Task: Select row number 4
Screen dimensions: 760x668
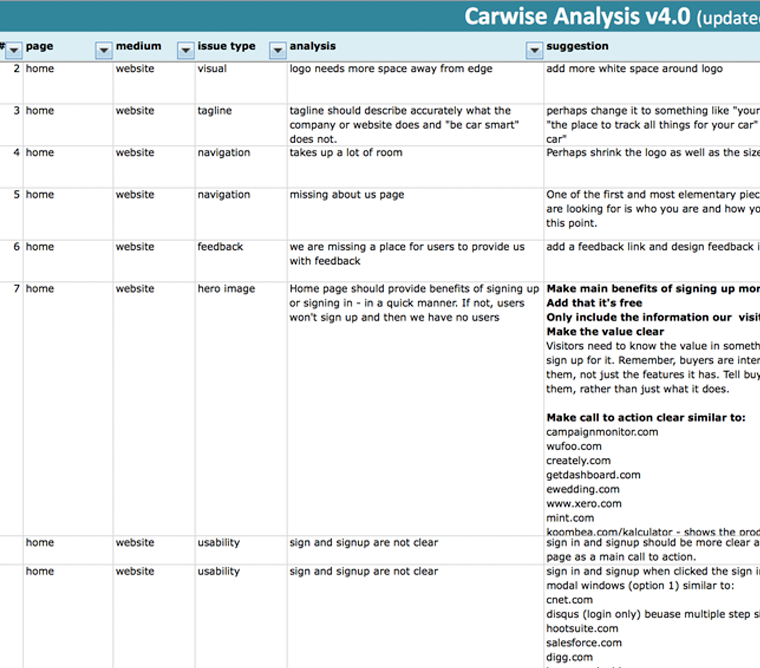Action: [x=16, y=153]
